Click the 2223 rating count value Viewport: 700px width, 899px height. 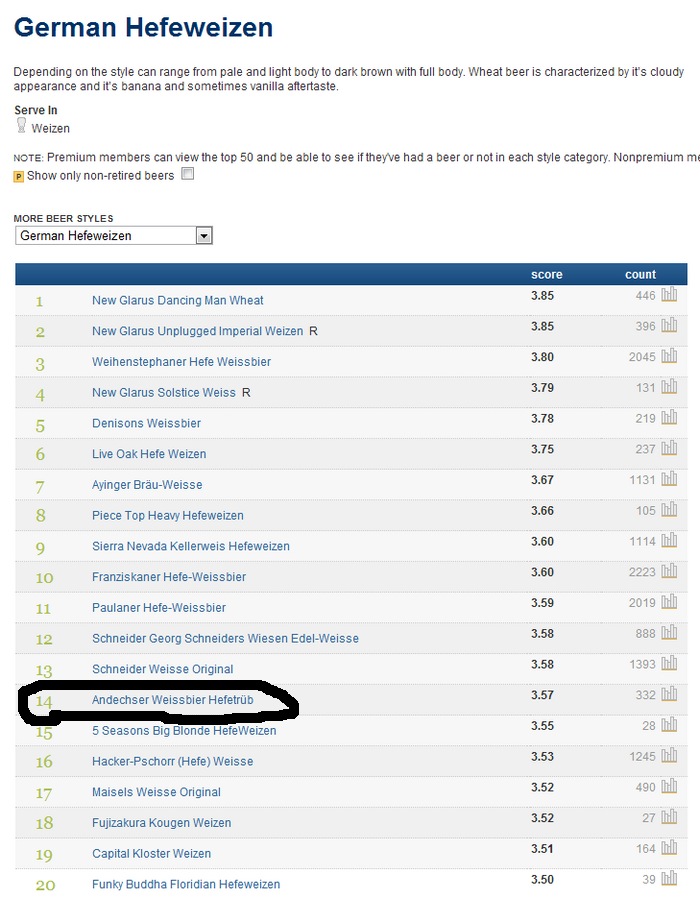coord(642,572)
